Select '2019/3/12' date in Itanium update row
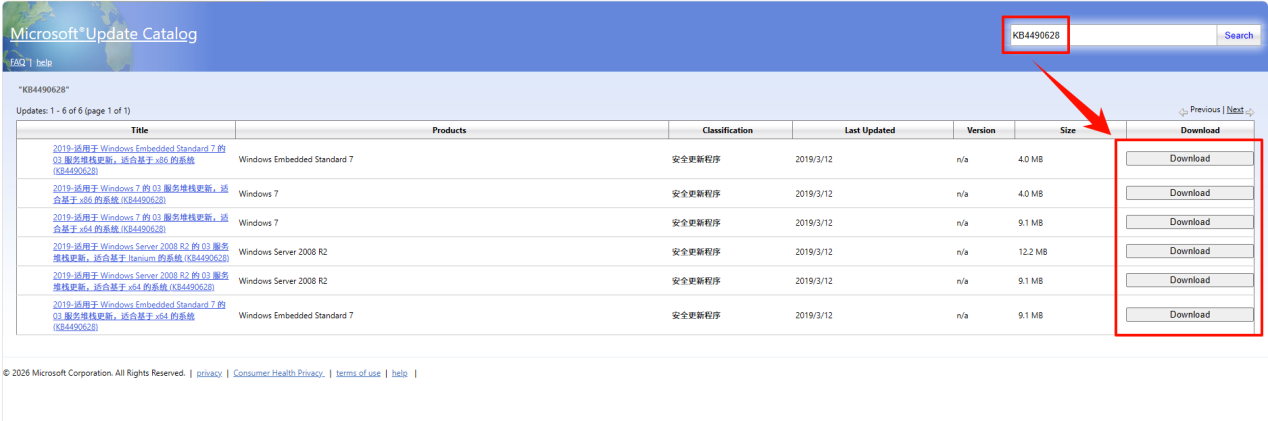The width and height of the screenshot is (1268, 421). [x=813, y=252]
